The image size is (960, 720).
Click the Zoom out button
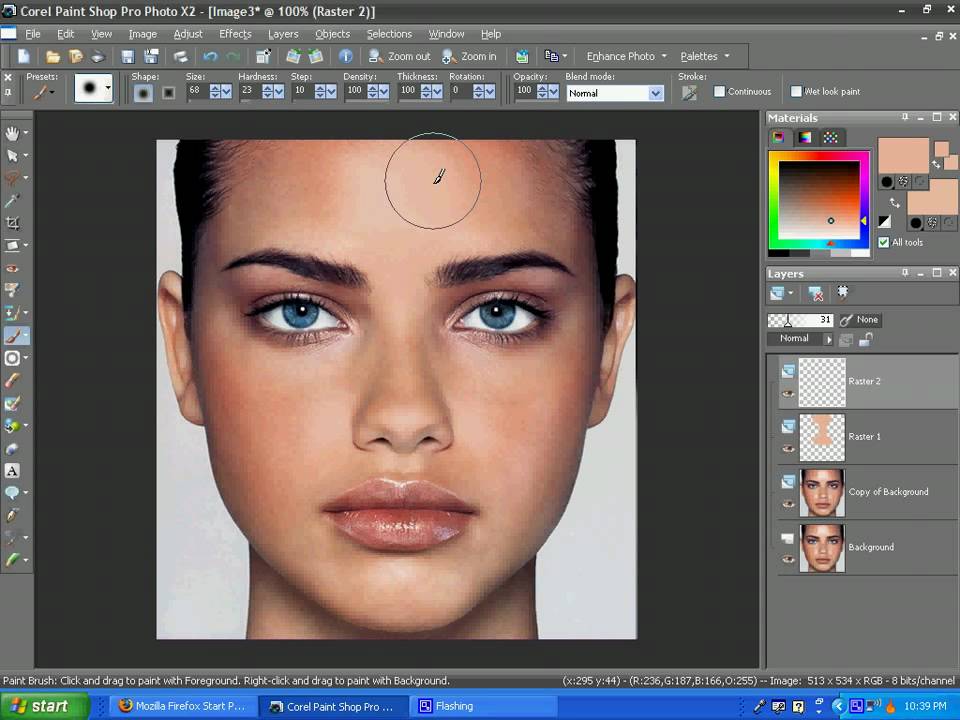(x=399, y=56)
